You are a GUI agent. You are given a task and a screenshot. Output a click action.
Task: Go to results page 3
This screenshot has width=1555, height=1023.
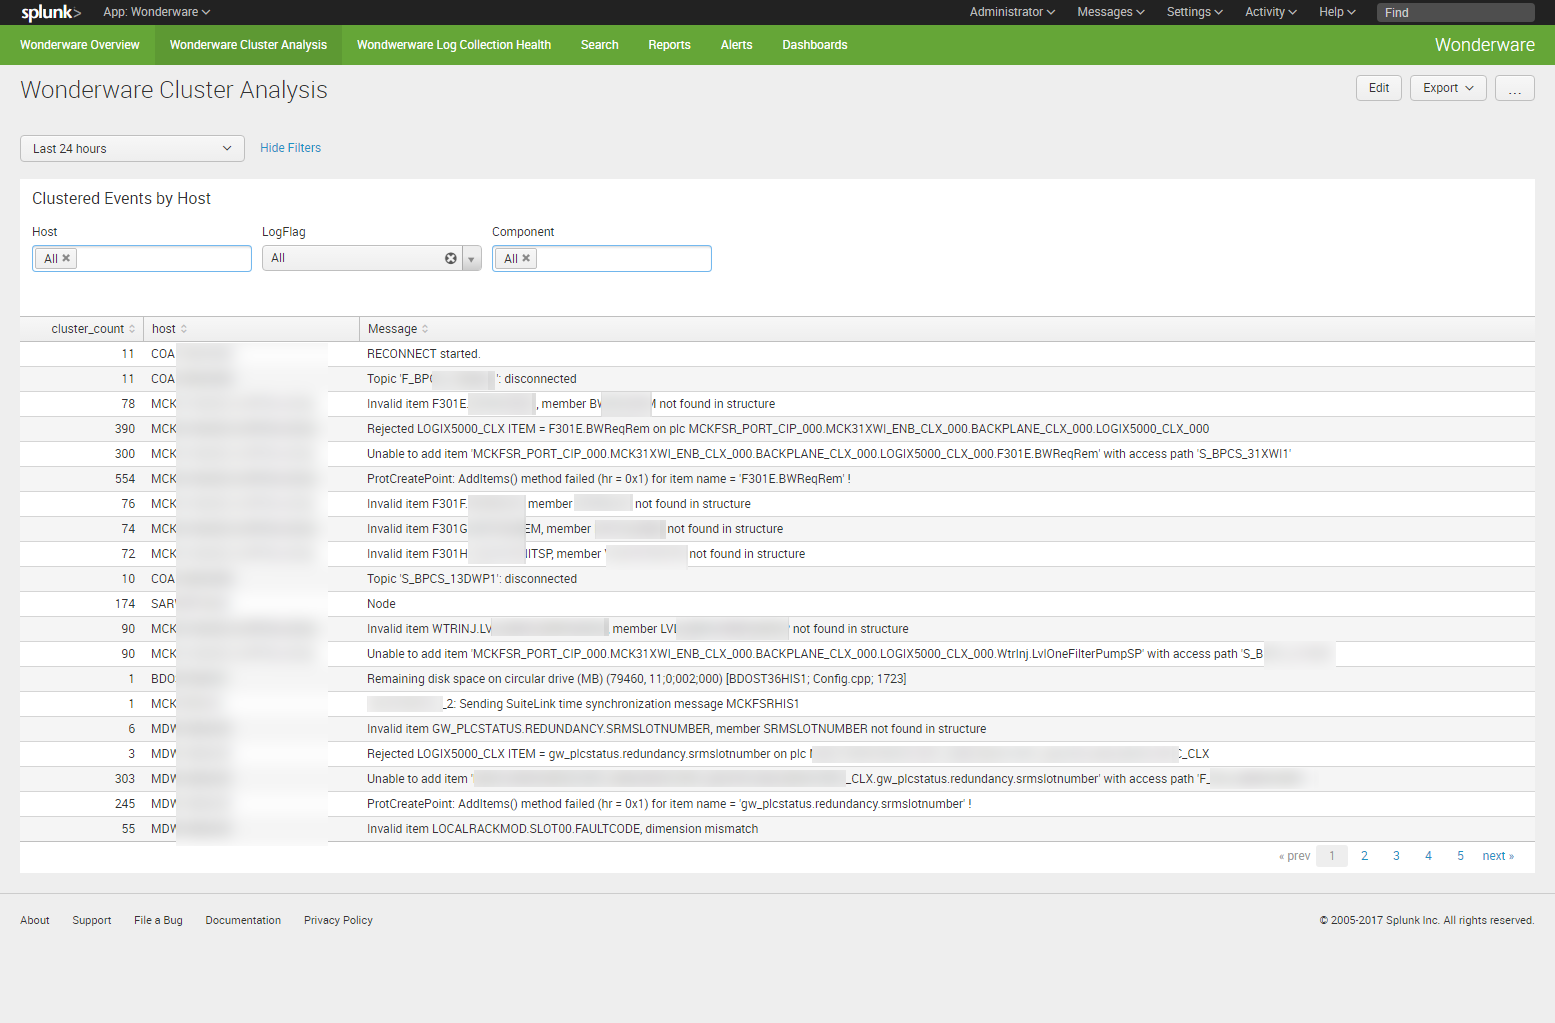[x=1396, y=856]
